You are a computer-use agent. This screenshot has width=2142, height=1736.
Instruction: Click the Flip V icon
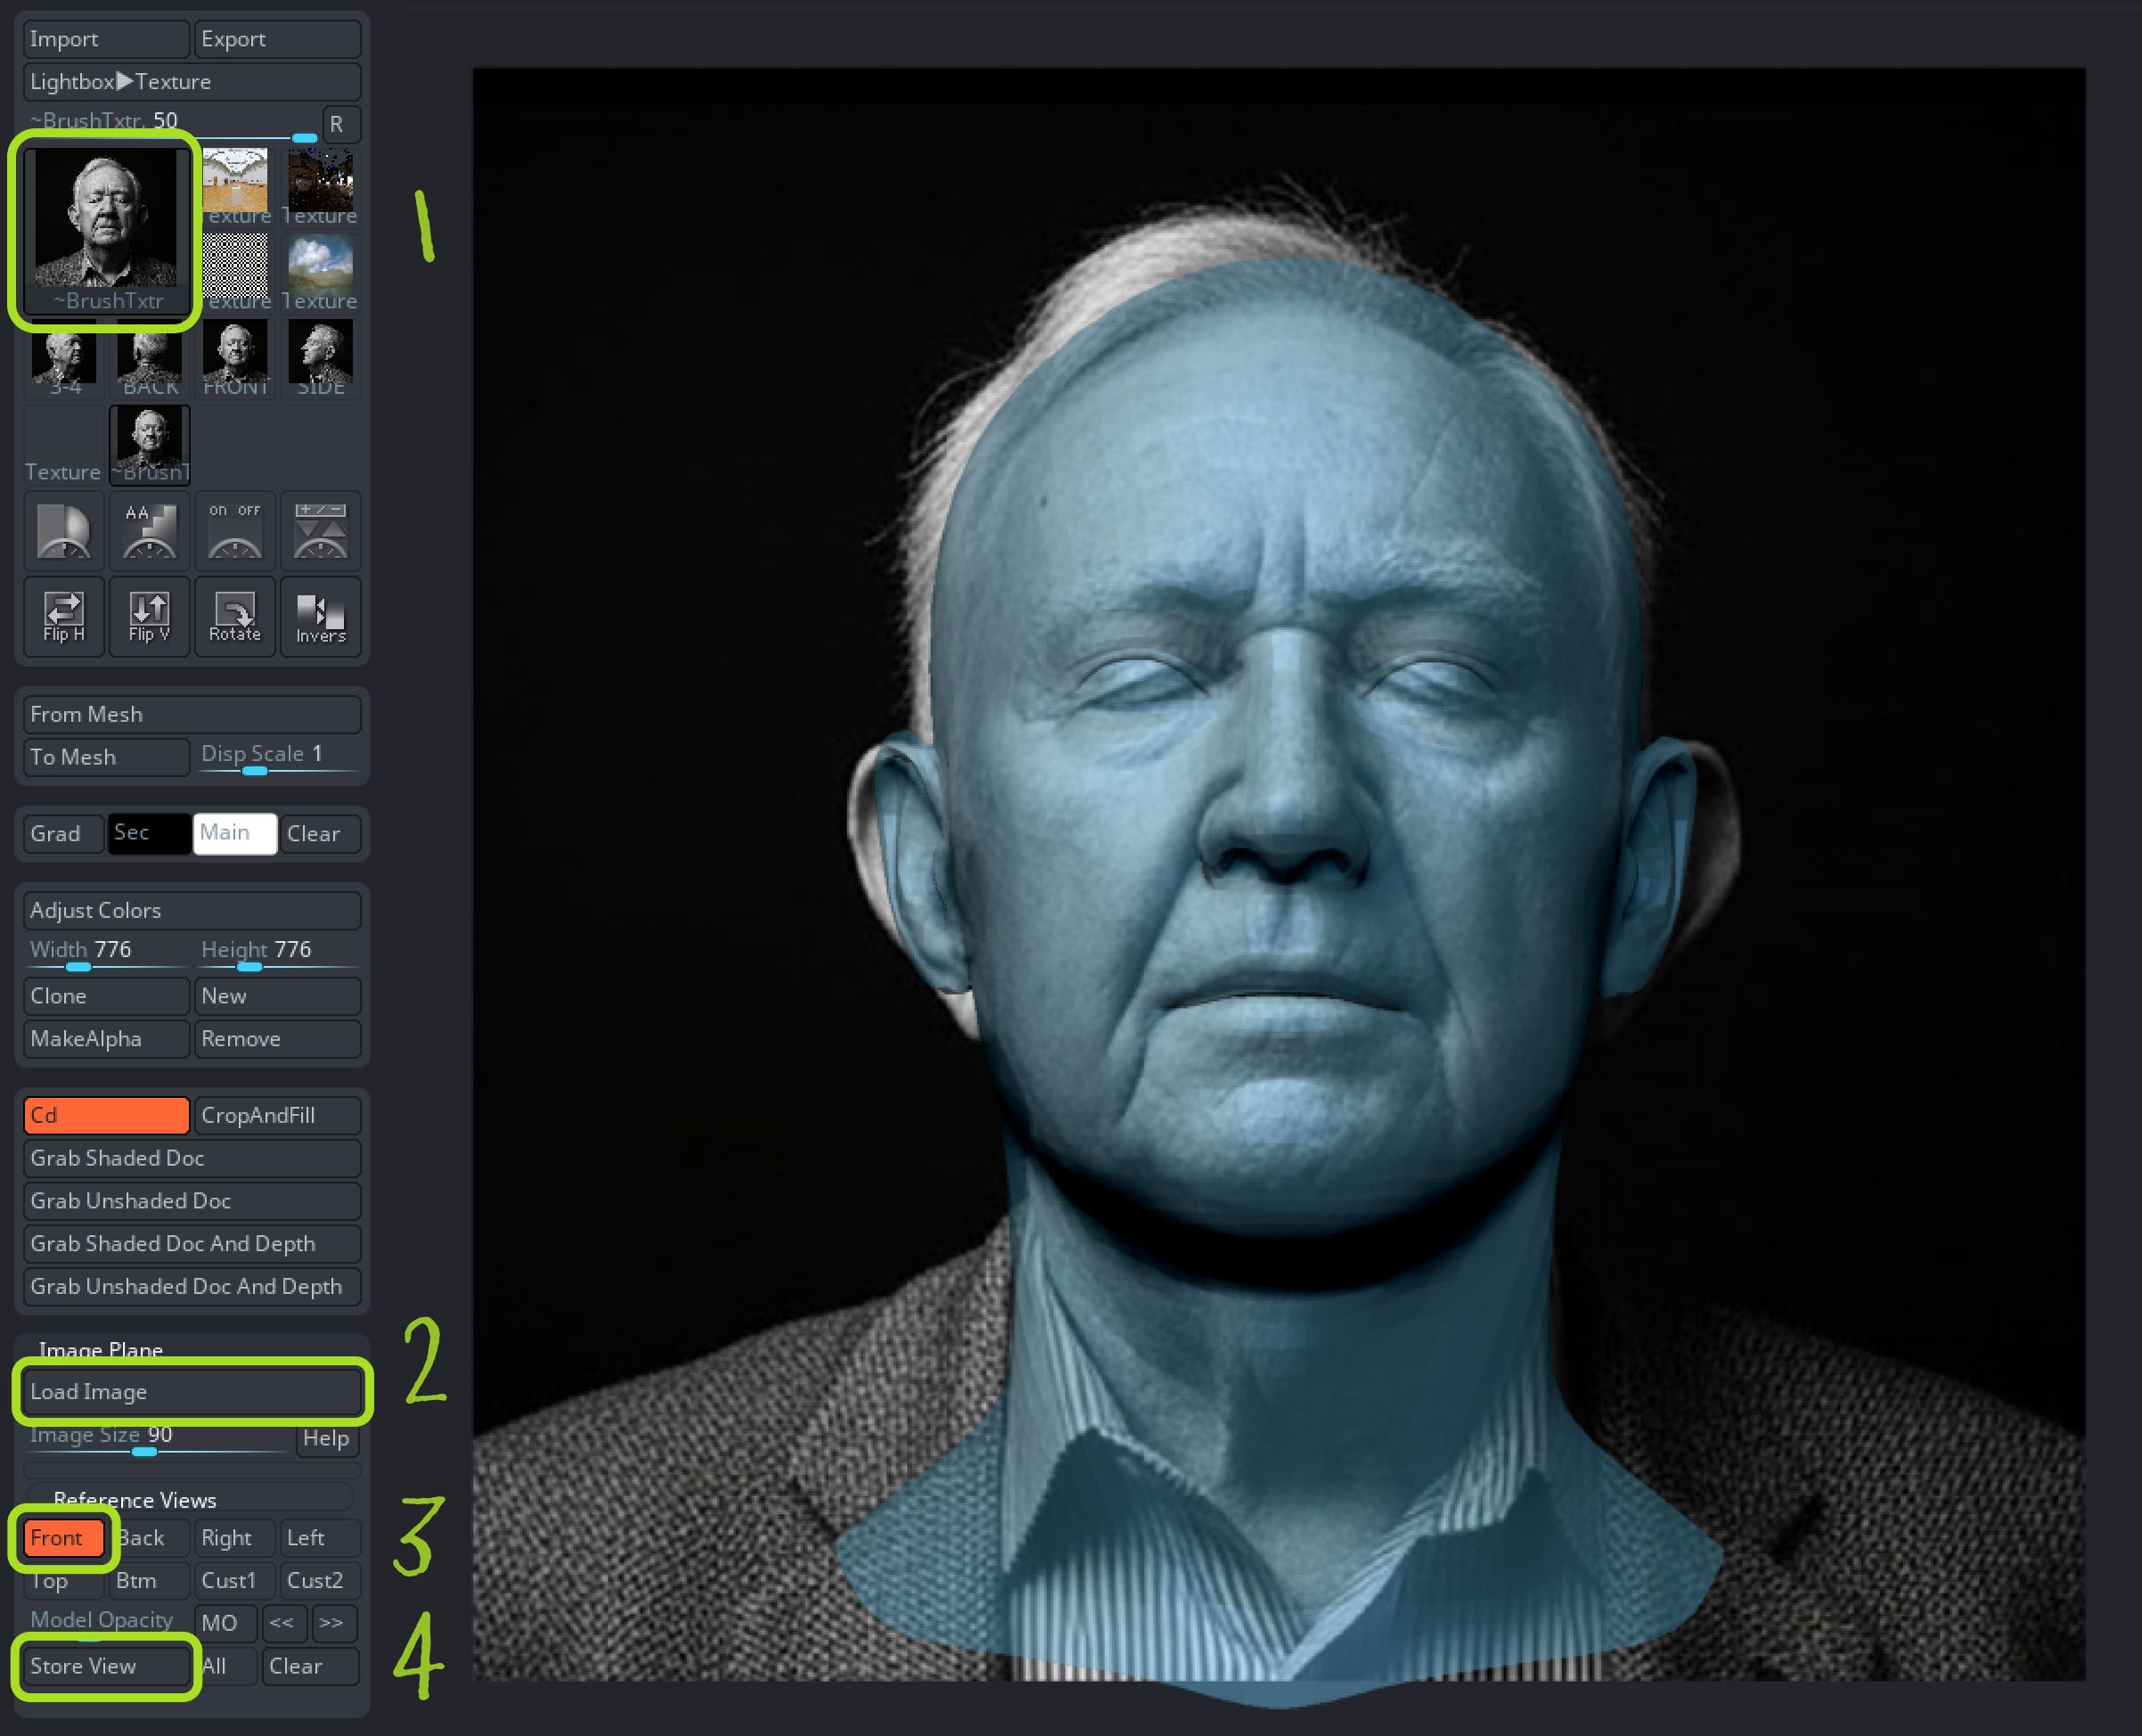point(149,616)
